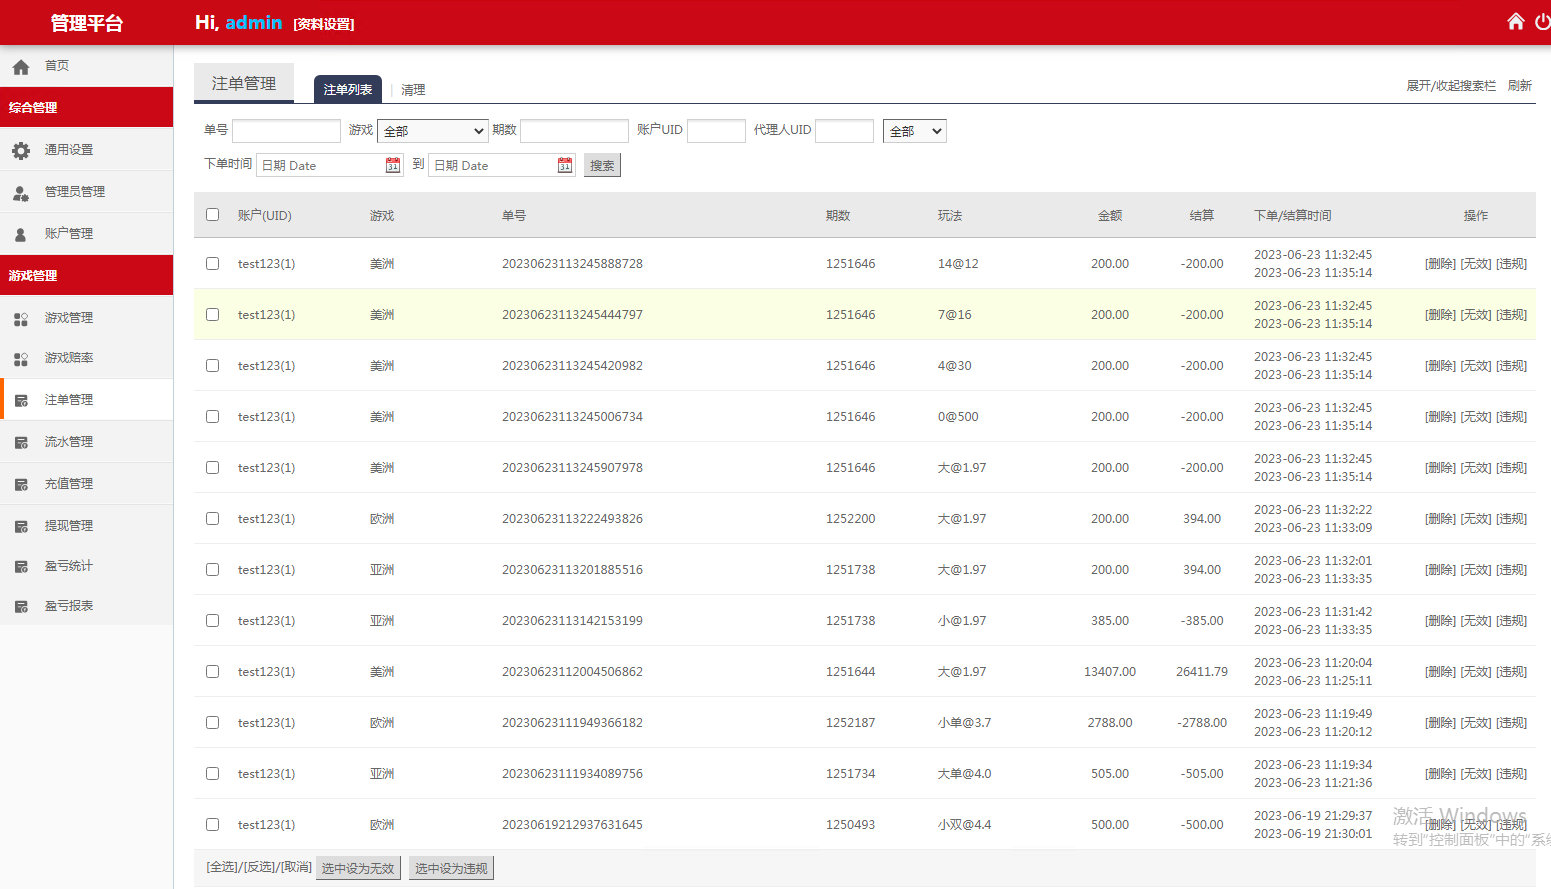1551x889 pixels.
Task: Expand the 游戏 dropdown filter
Action: 432,131
